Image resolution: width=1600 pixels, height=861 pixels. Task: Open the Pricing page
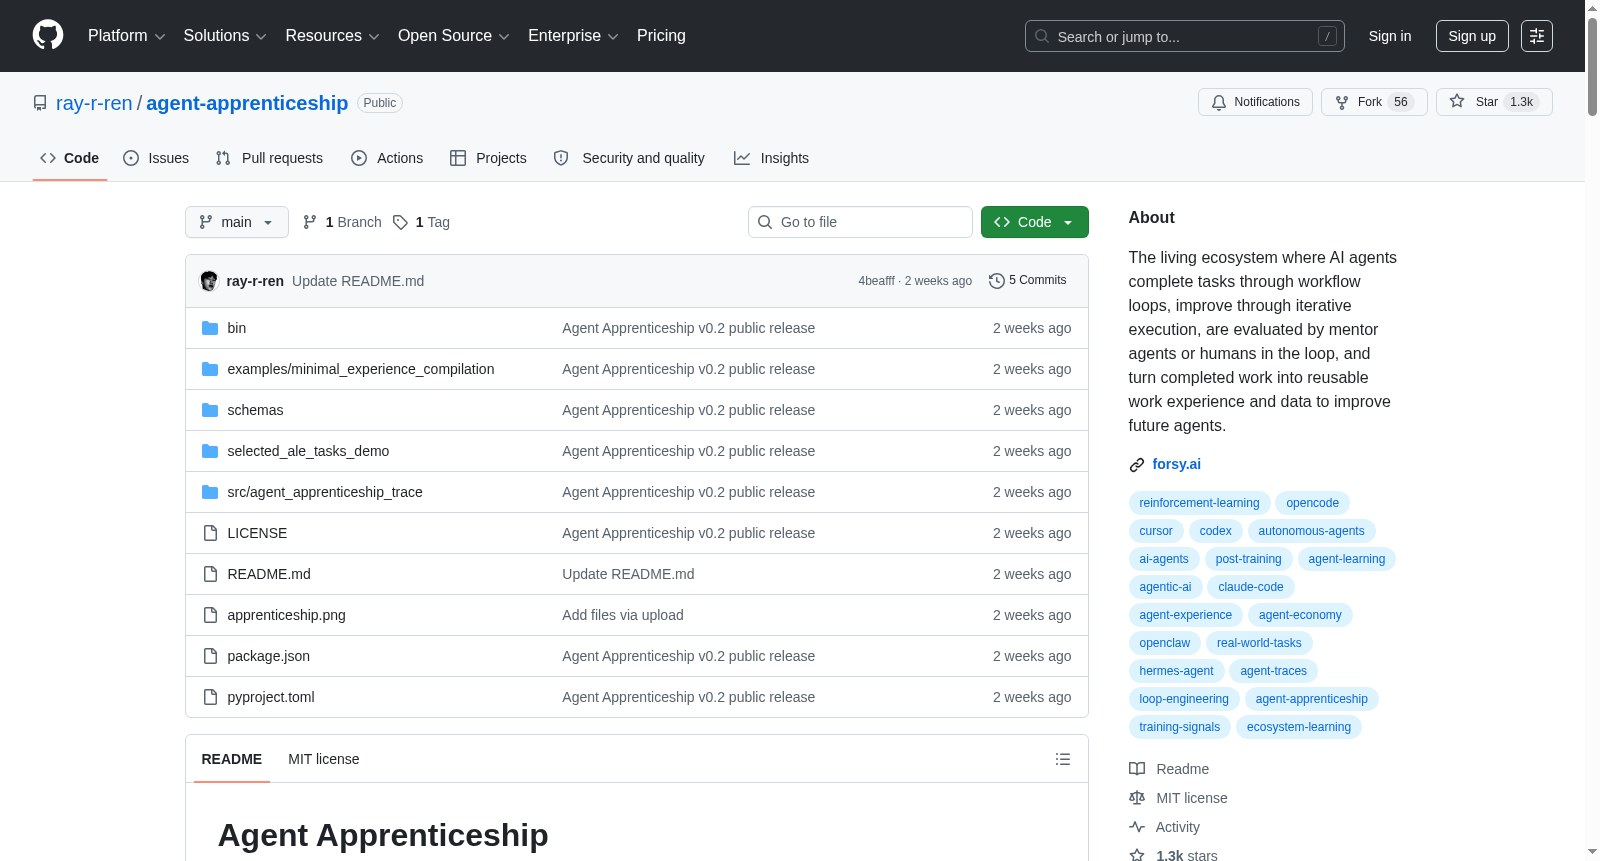(x=661, y=36)
